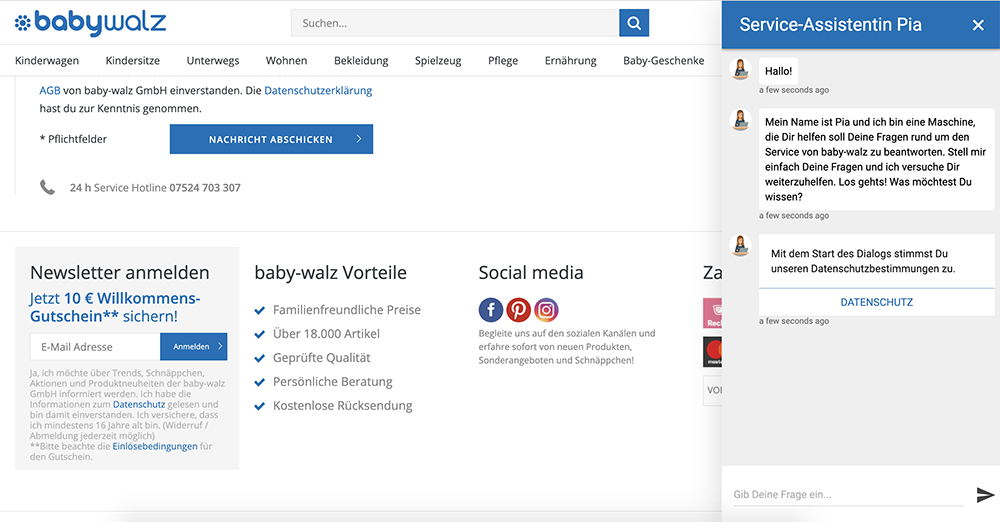Image resolution: width=1000 pixels, height=522 pixels.
Task: Click the Service Hotline number 07524 703 307
Action: (205, 188)
